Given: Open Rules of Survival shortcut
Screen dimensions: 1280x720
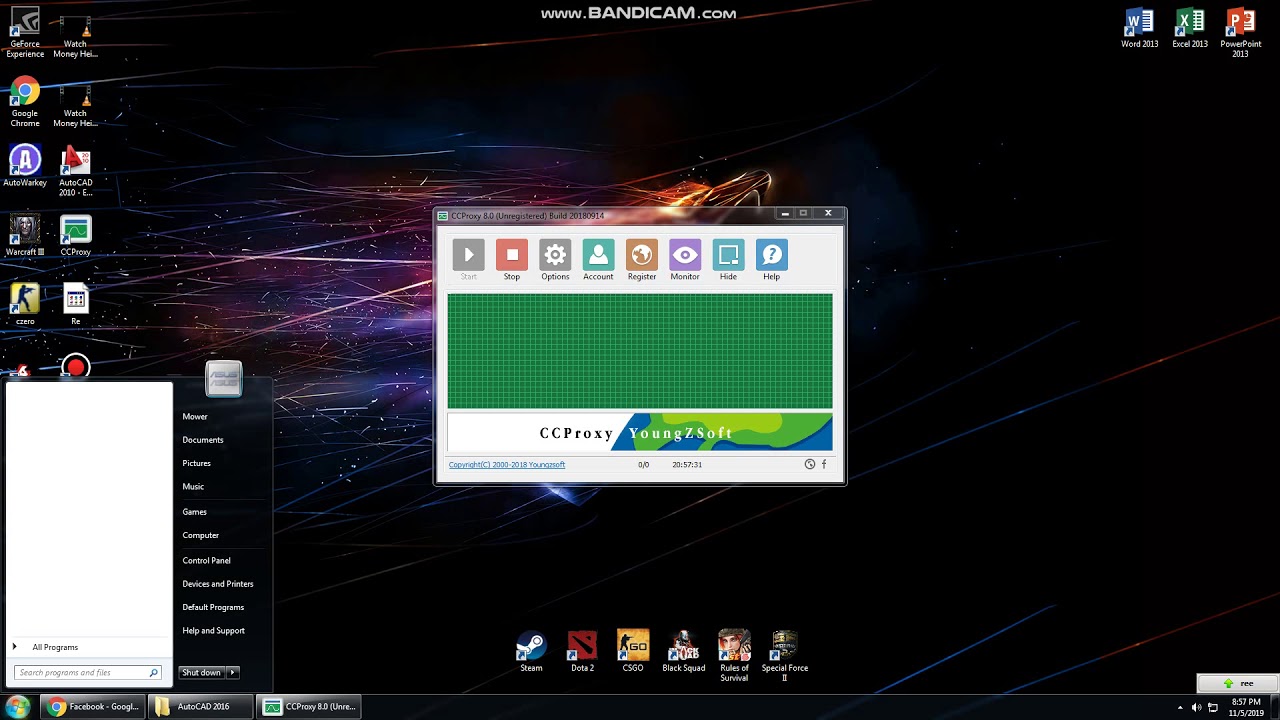Looking at the screenshot, I should (734, 656).
